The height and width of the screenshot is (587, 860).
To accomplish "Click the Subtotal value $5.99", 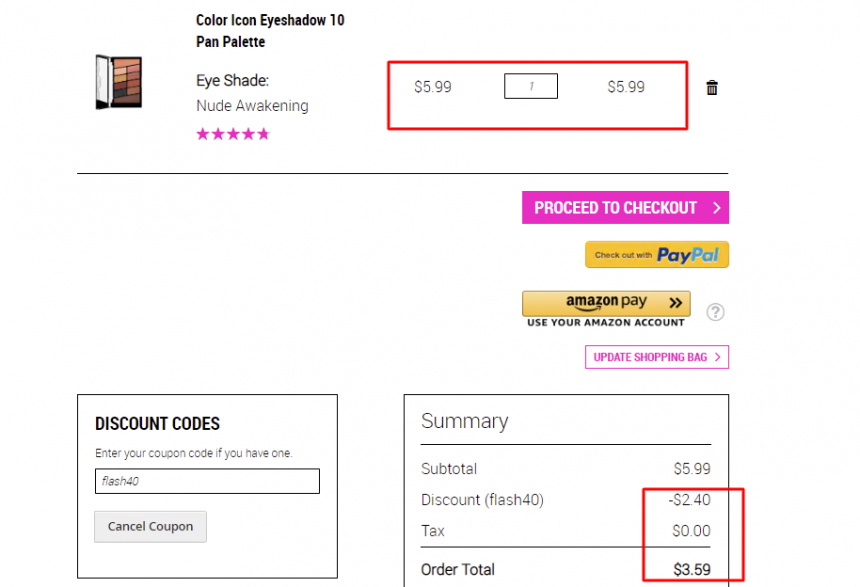I will pyautogui.click(x=692, y=469).
